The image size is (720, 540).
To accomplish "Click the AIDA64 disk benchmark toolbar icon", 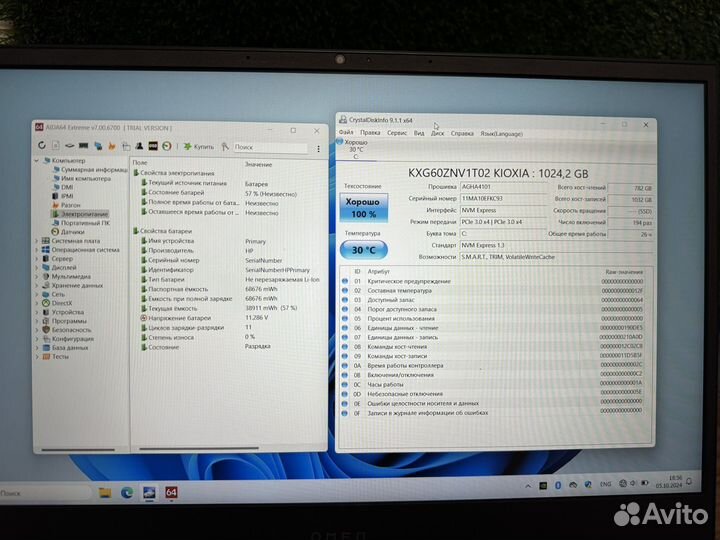I will pyautogui.click(x=69, y=146).
